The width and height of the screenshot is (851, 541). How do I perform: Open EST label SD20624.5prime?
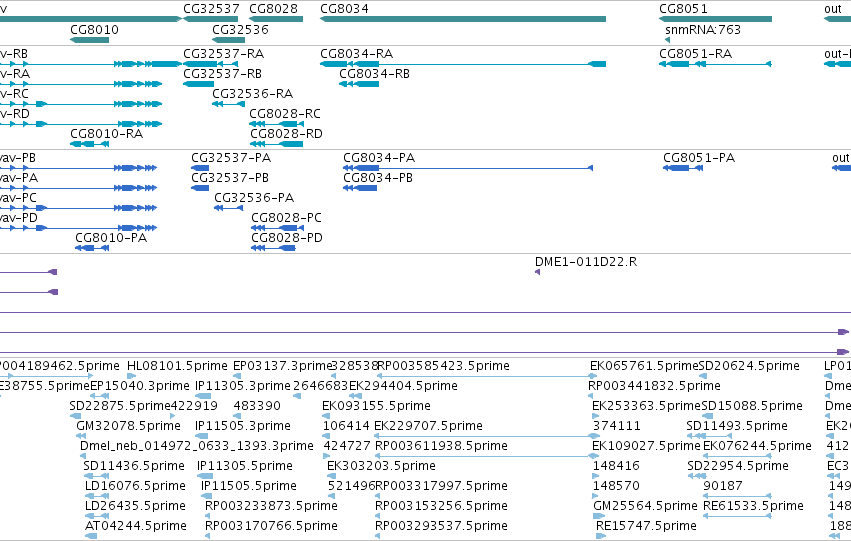coord(749,366)
